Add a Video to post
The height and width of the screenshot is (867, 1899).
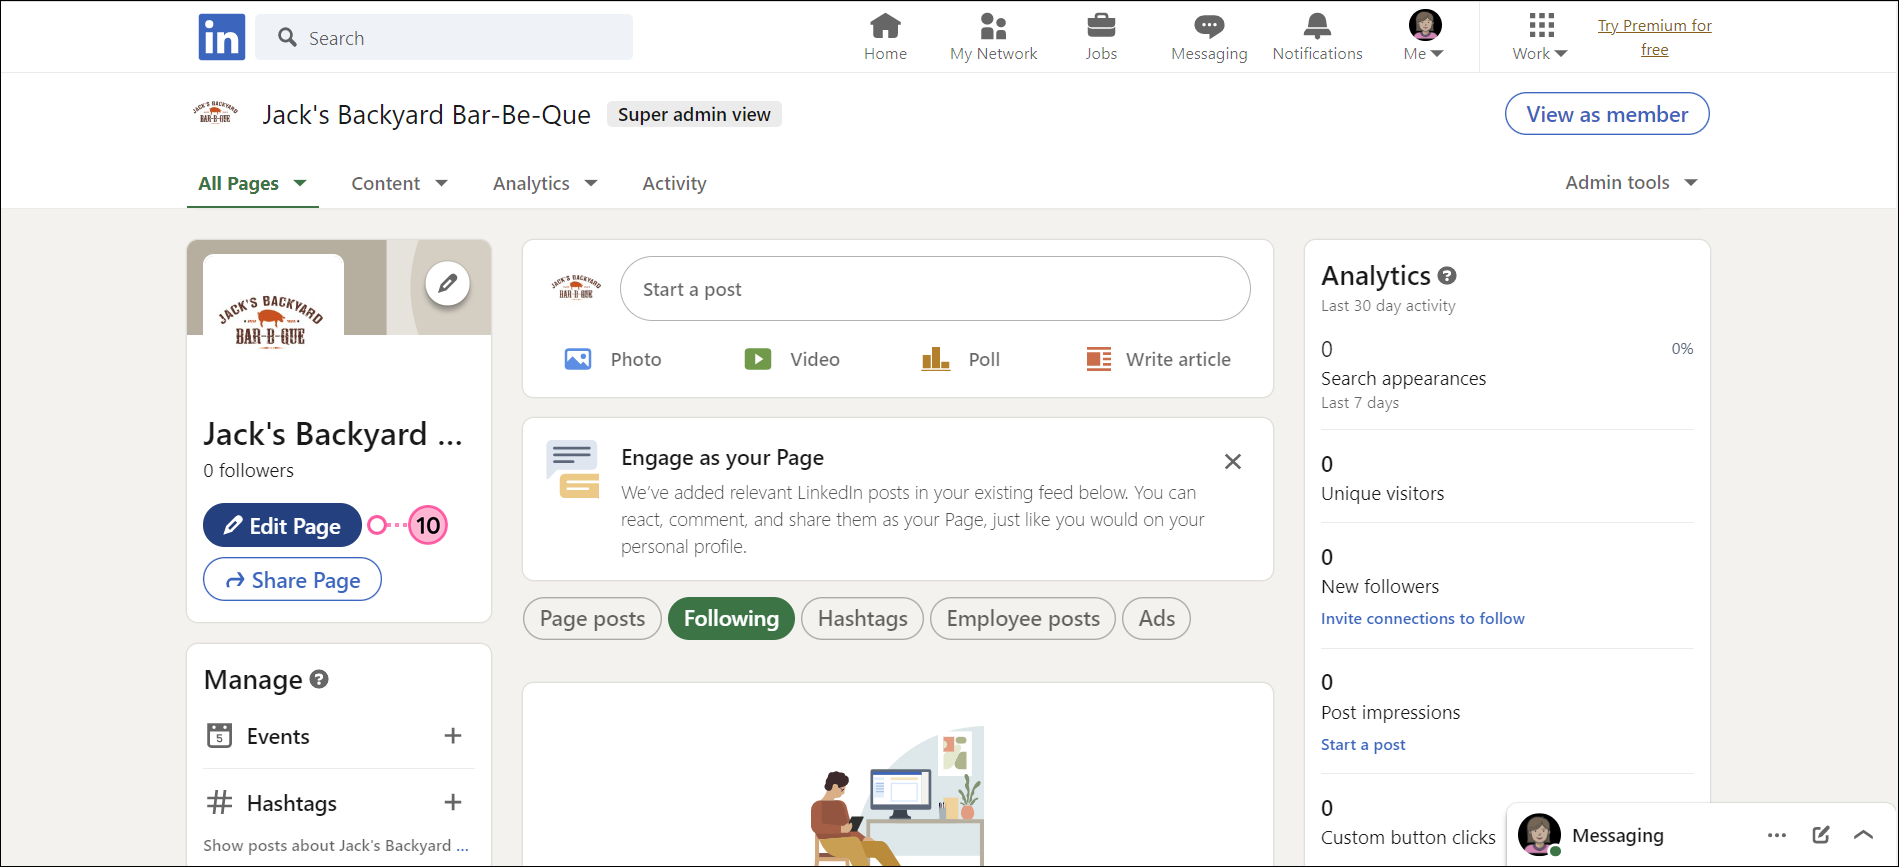click(792, 359)
